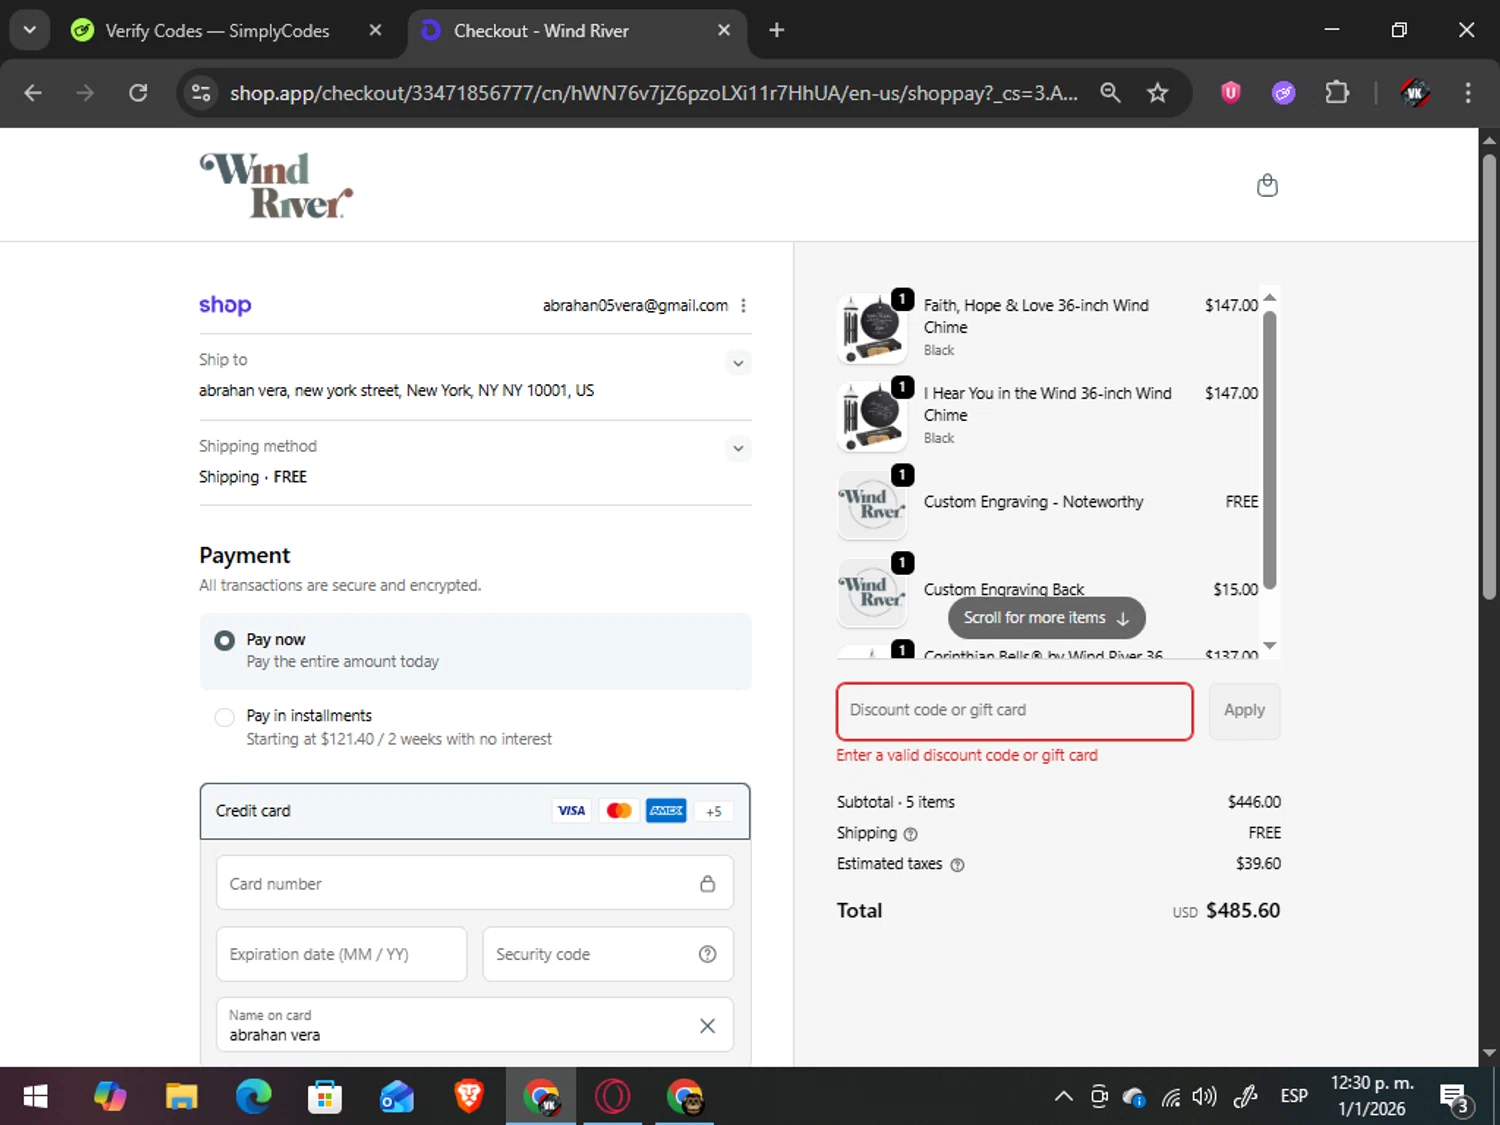
Task: Open the purple extension icon
Action: click(1284, 93)
